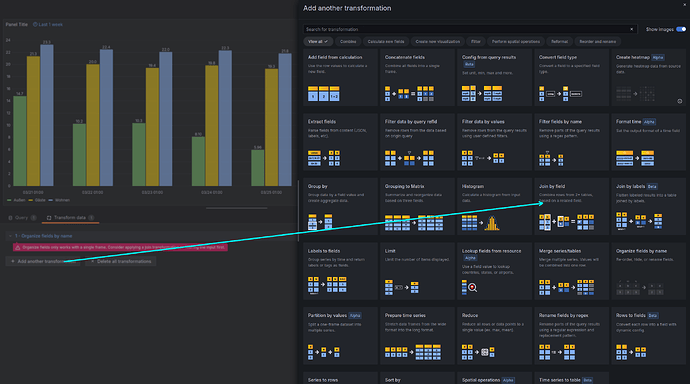Choose the Rows to fields transformation
This screenshot has height=384, width=690.
[648, 336]
